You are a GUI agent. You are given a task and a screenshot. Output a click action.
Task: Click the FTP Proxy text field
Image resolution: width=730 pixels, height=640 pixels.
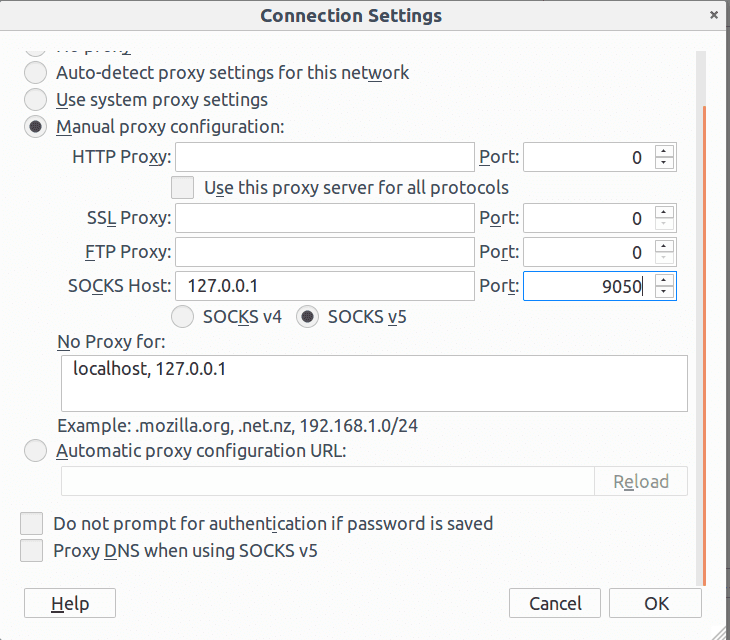click(324, 252)
